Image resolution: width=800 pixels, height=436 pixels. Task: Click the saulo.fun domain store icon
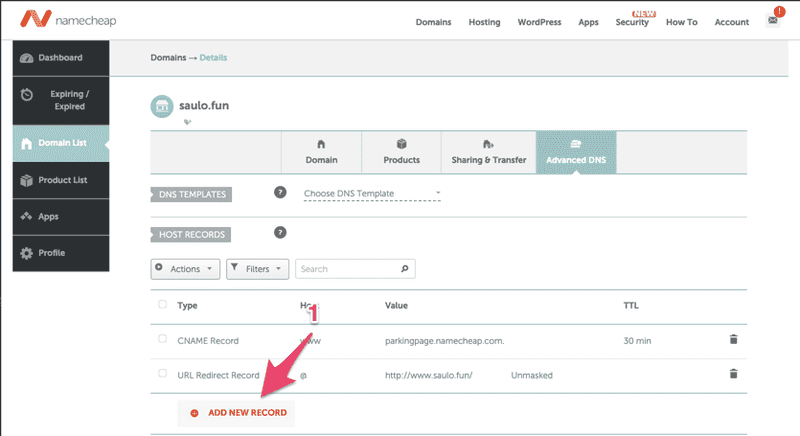[x=162, y=106]
